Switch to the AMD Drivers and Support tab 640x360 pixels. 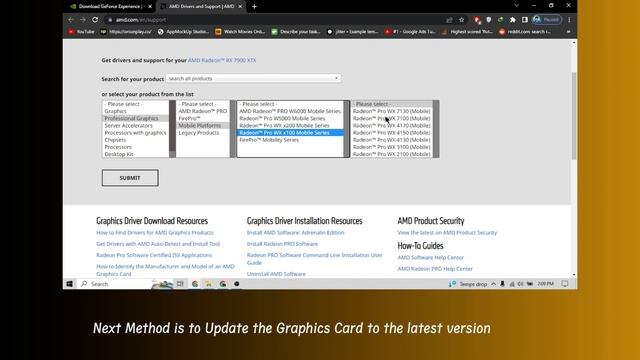201,6
